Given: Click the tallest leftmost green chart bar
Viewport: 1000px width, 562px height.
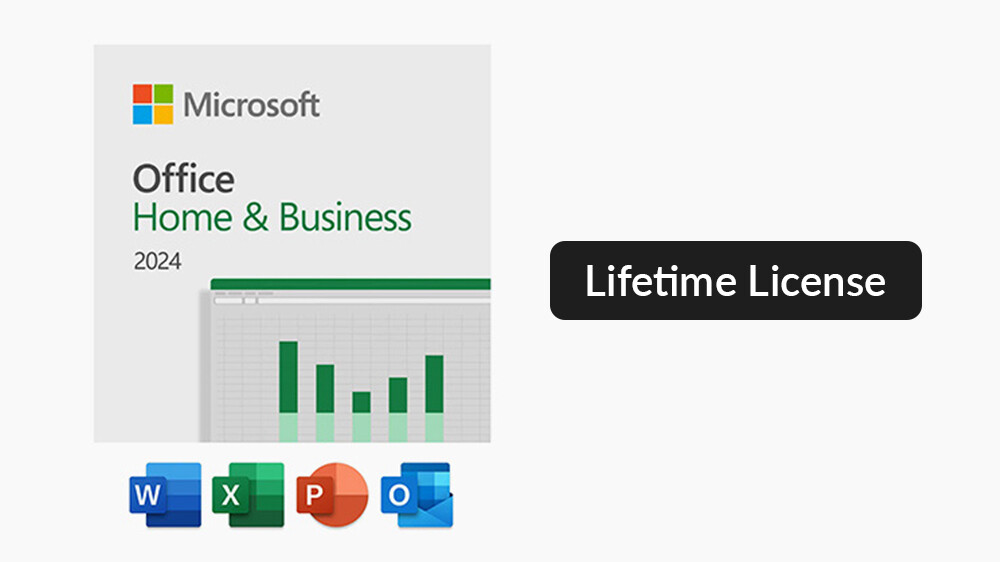Looking at the screenshot, I should point(288,376).
